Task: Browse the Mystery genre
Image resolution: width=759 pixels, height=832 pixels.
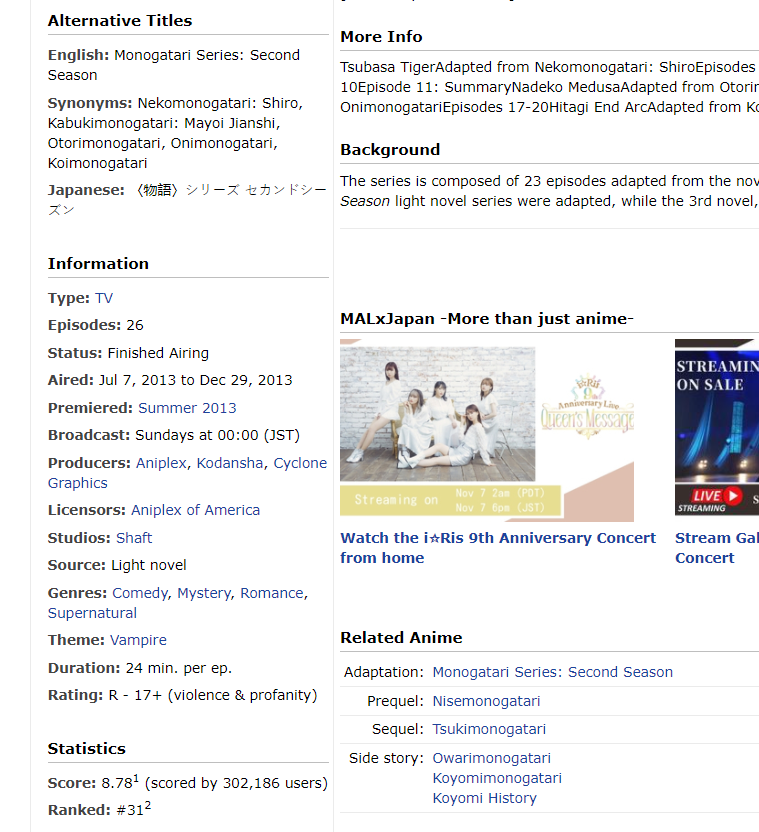Action: coord(204,593)
